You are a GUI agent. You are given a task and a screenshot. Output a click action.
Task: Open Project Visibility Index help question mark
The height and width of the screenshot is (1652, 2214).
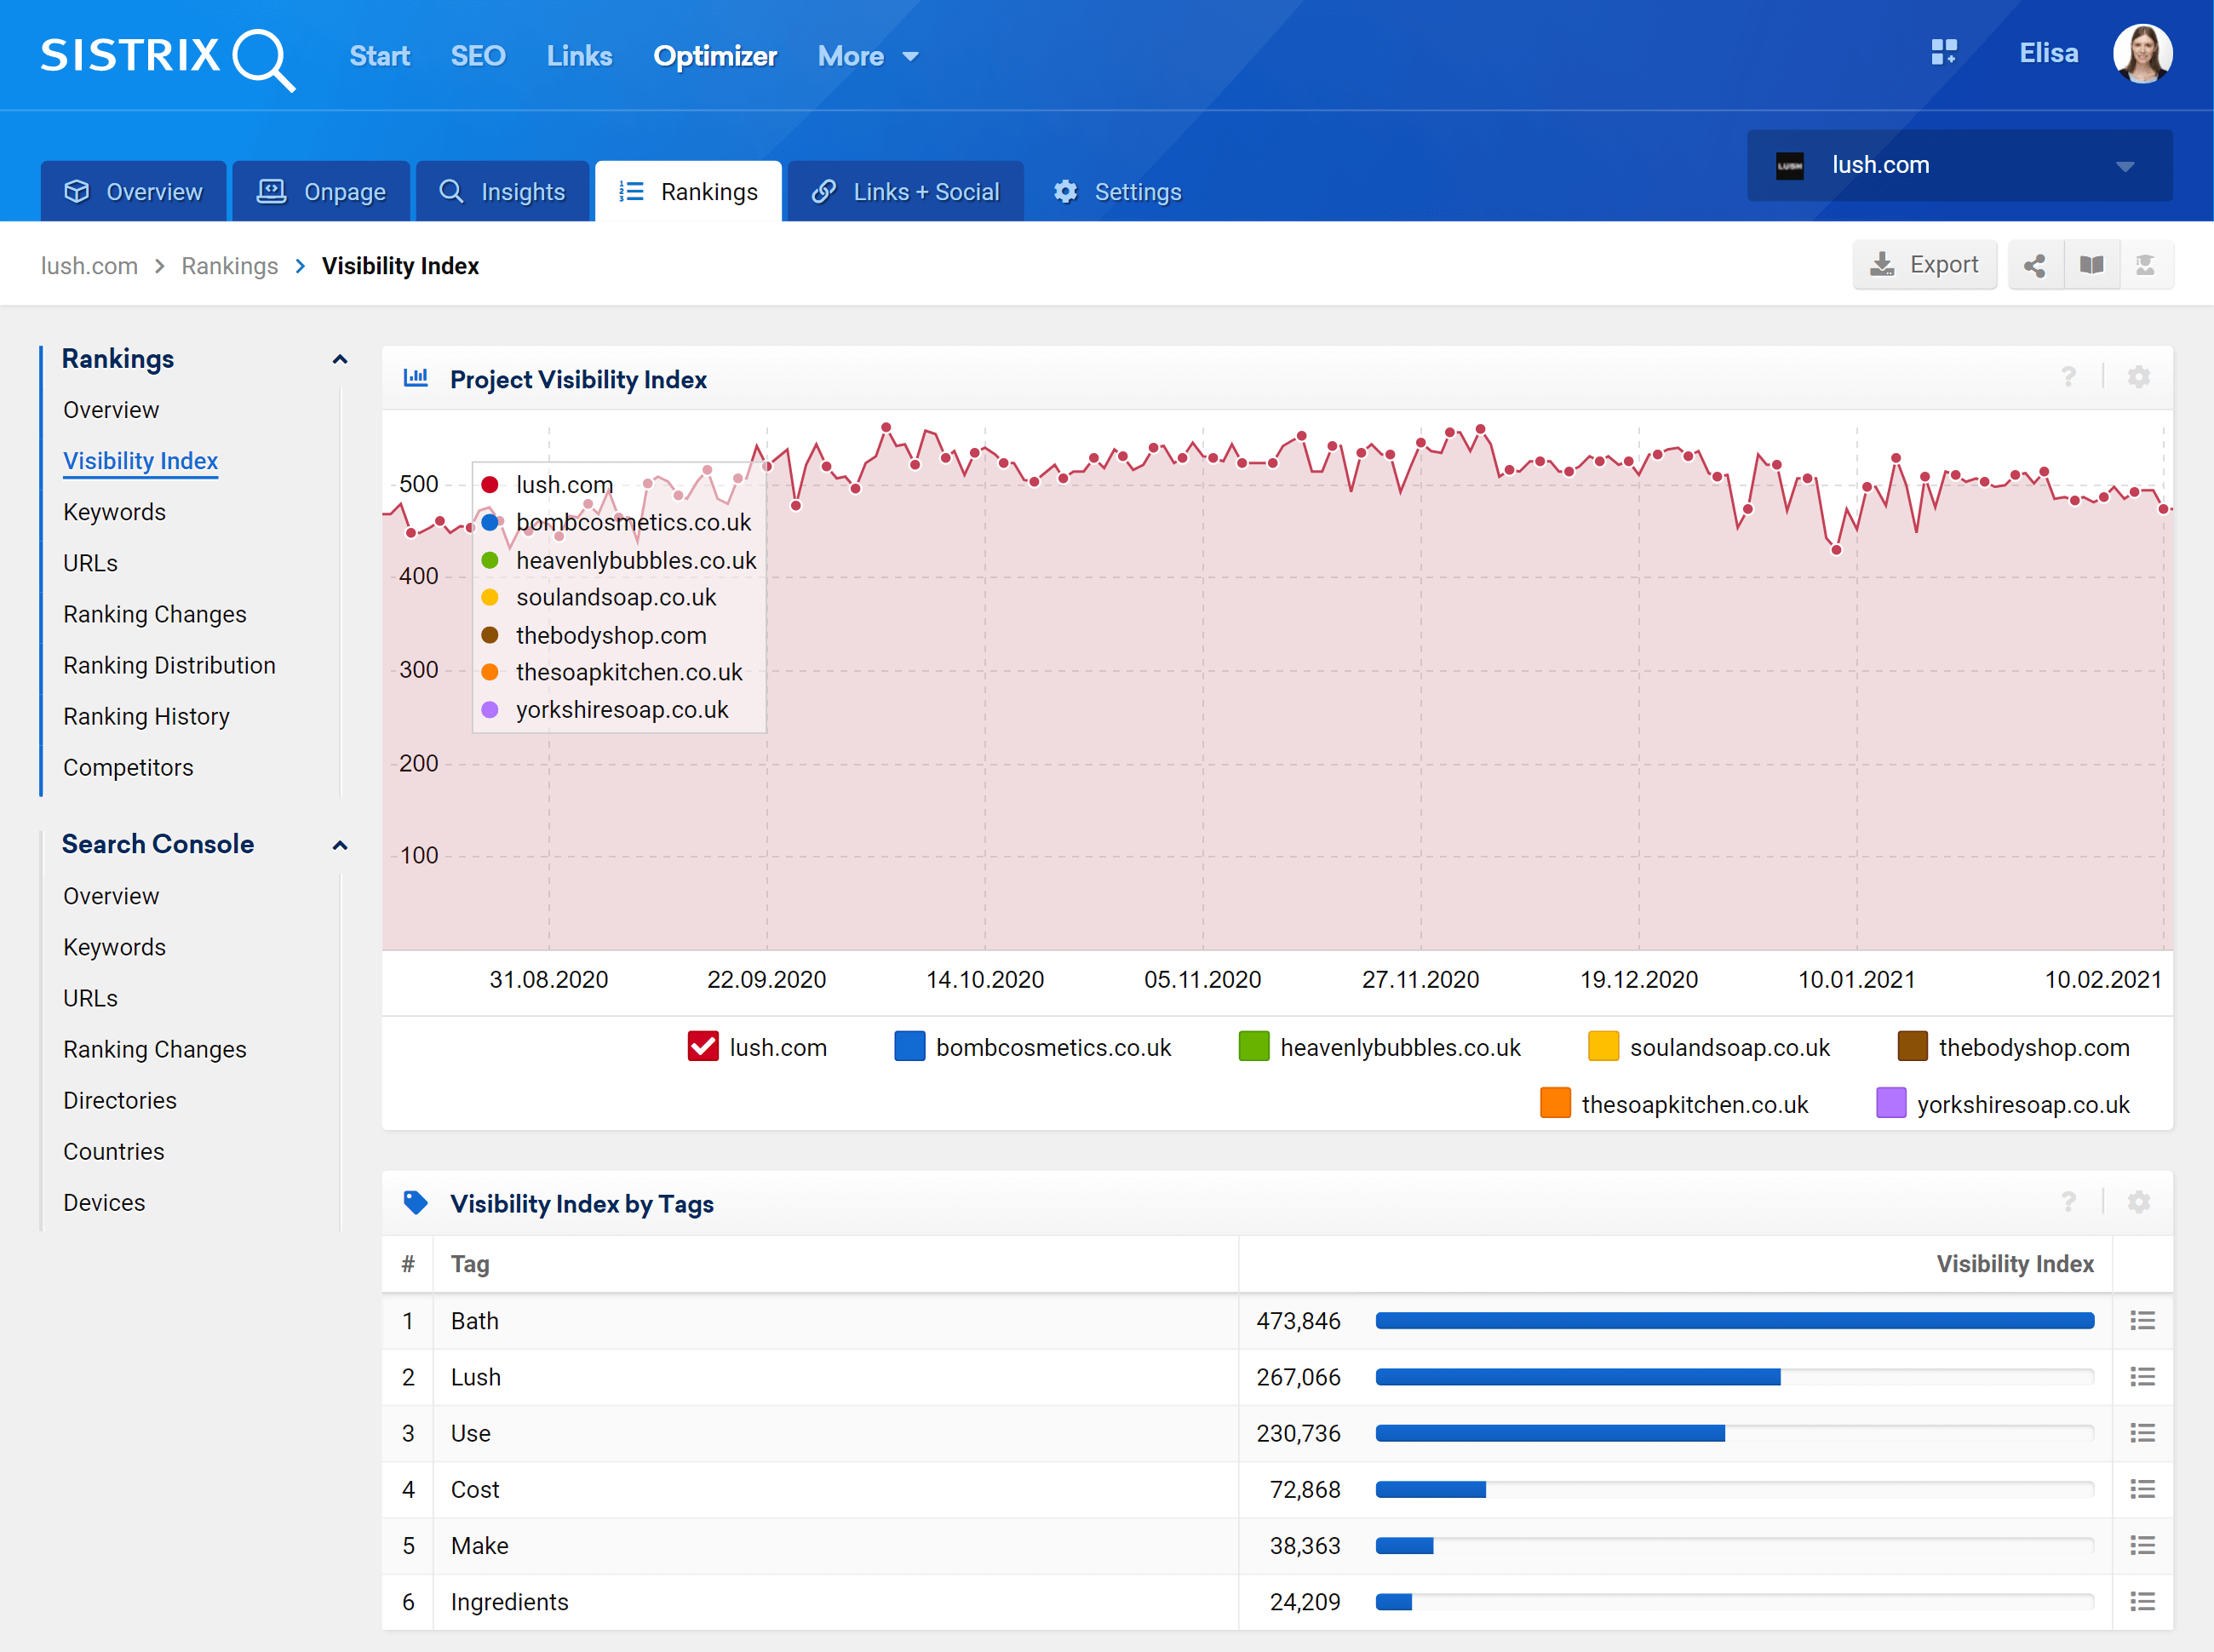[x=2068, y=377]
